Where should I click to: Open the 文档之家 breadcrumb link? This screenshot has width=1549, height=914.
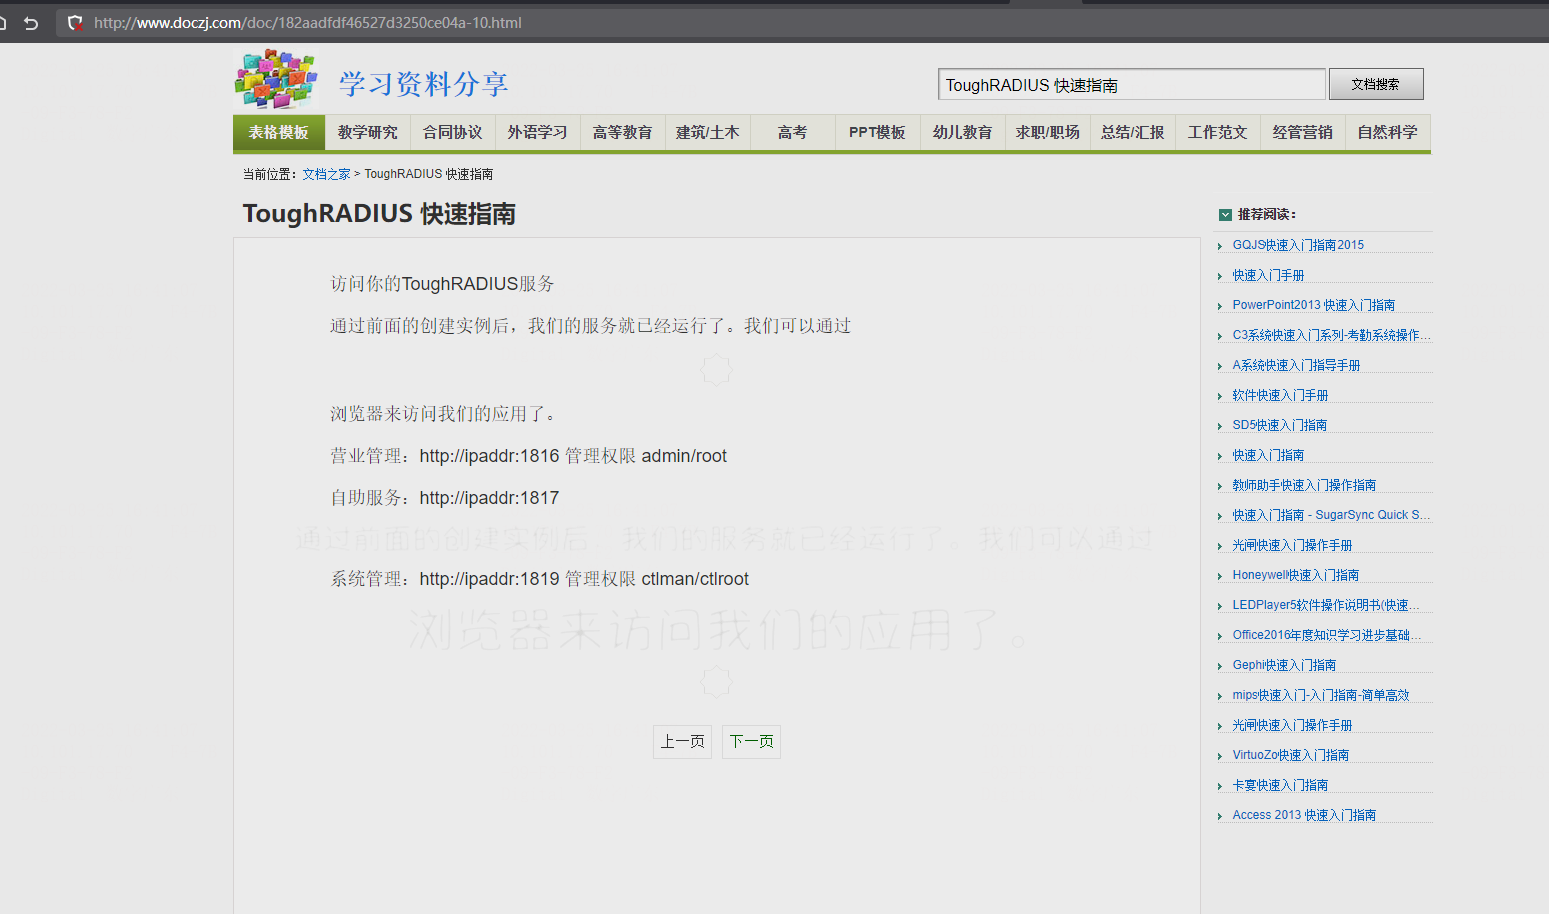click(x=325, y=173)
